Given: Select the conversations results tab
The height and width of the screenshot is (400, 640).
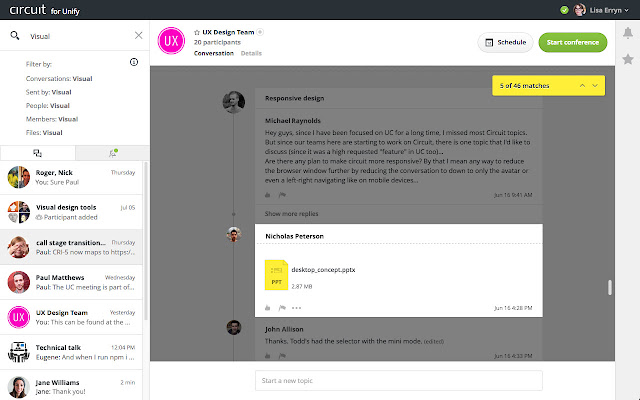Looking at the screenshot, I should 37,152.
